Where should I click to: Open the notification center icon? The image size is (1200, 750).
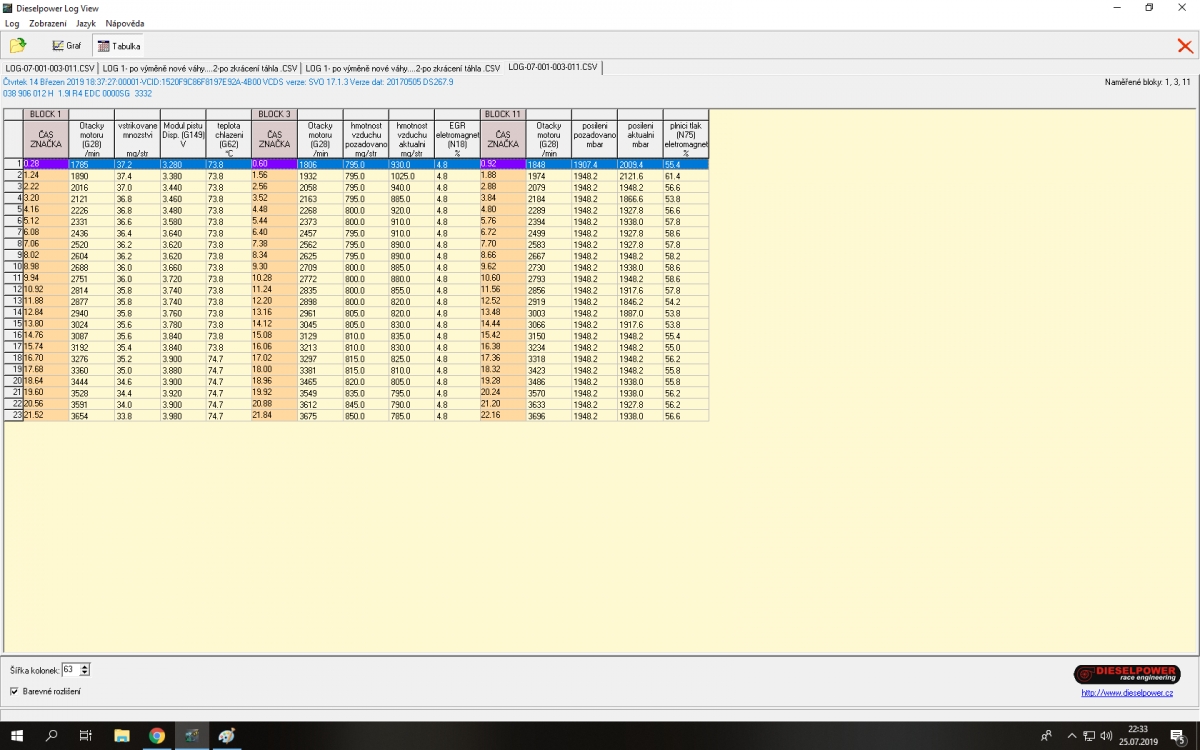[1178, 736]
